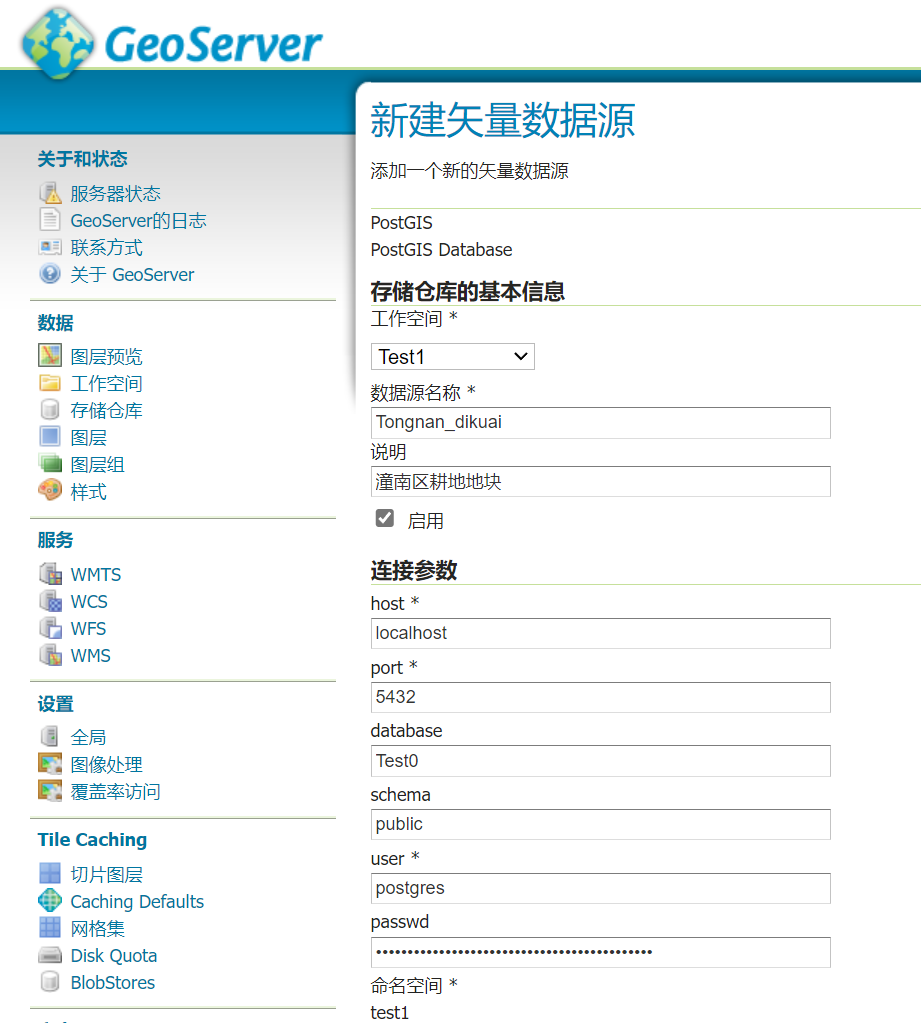Click the GeoServer logo at top
Screen dimensions: 921x1023
172,42
